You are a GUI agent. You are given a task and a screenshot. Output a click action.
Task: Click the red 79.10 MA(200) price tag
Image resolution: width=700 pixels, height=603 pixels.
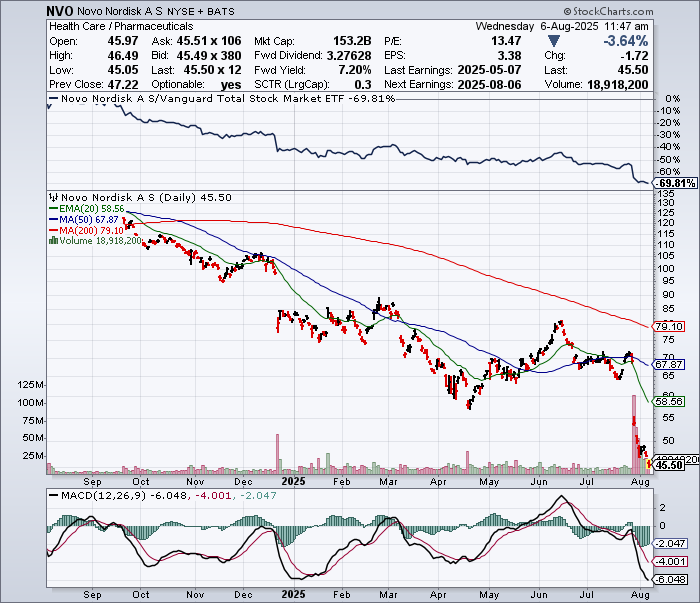click(x=667, y=327)
